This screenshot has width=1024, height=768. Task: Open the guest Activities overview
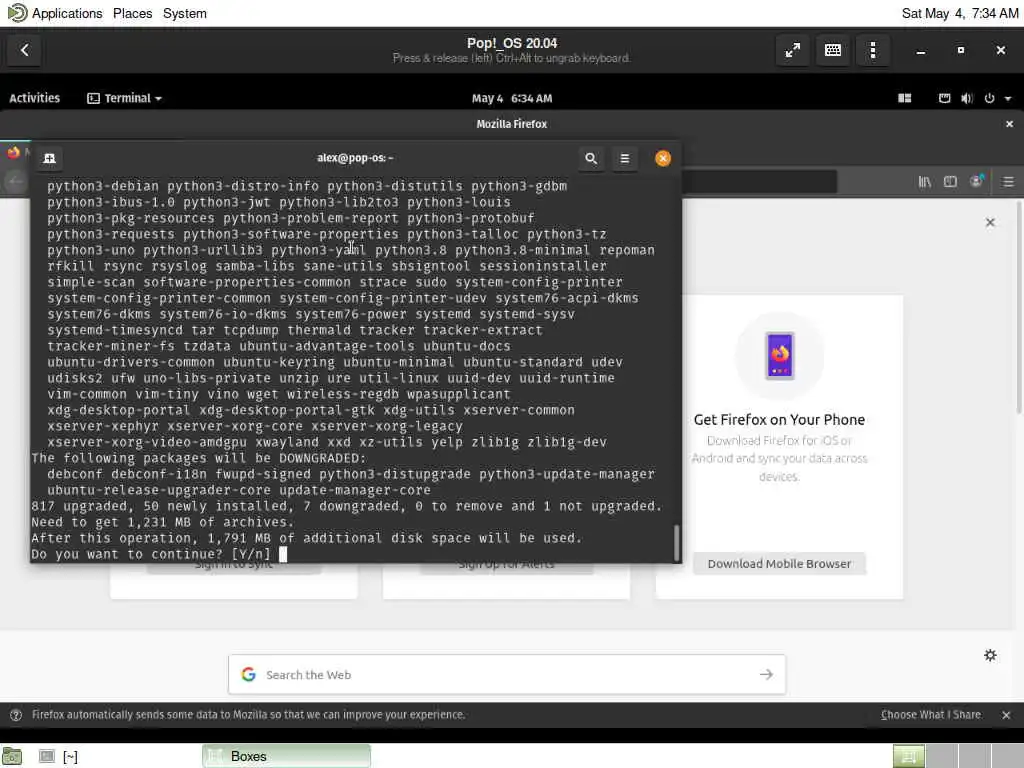click(x=35, y=98)
